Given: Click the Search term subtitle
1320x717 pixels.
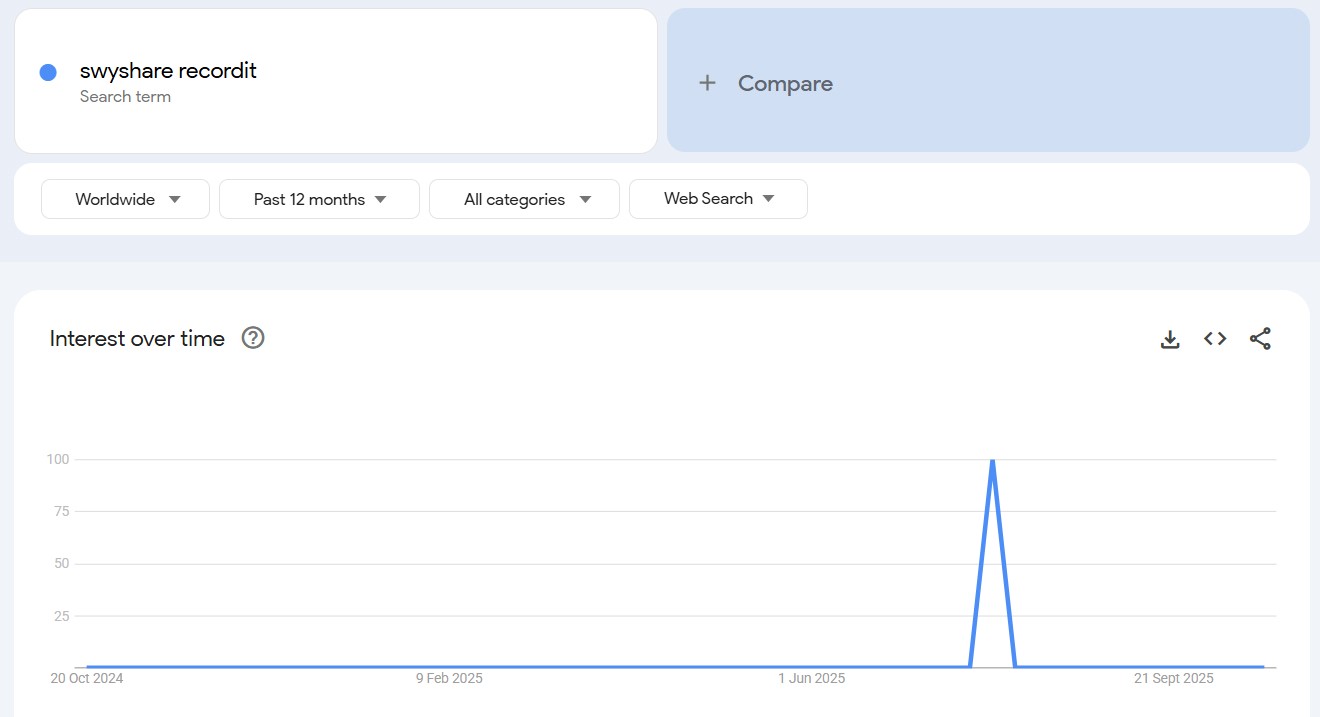Looking at the screenshot, I should point(125,97).
